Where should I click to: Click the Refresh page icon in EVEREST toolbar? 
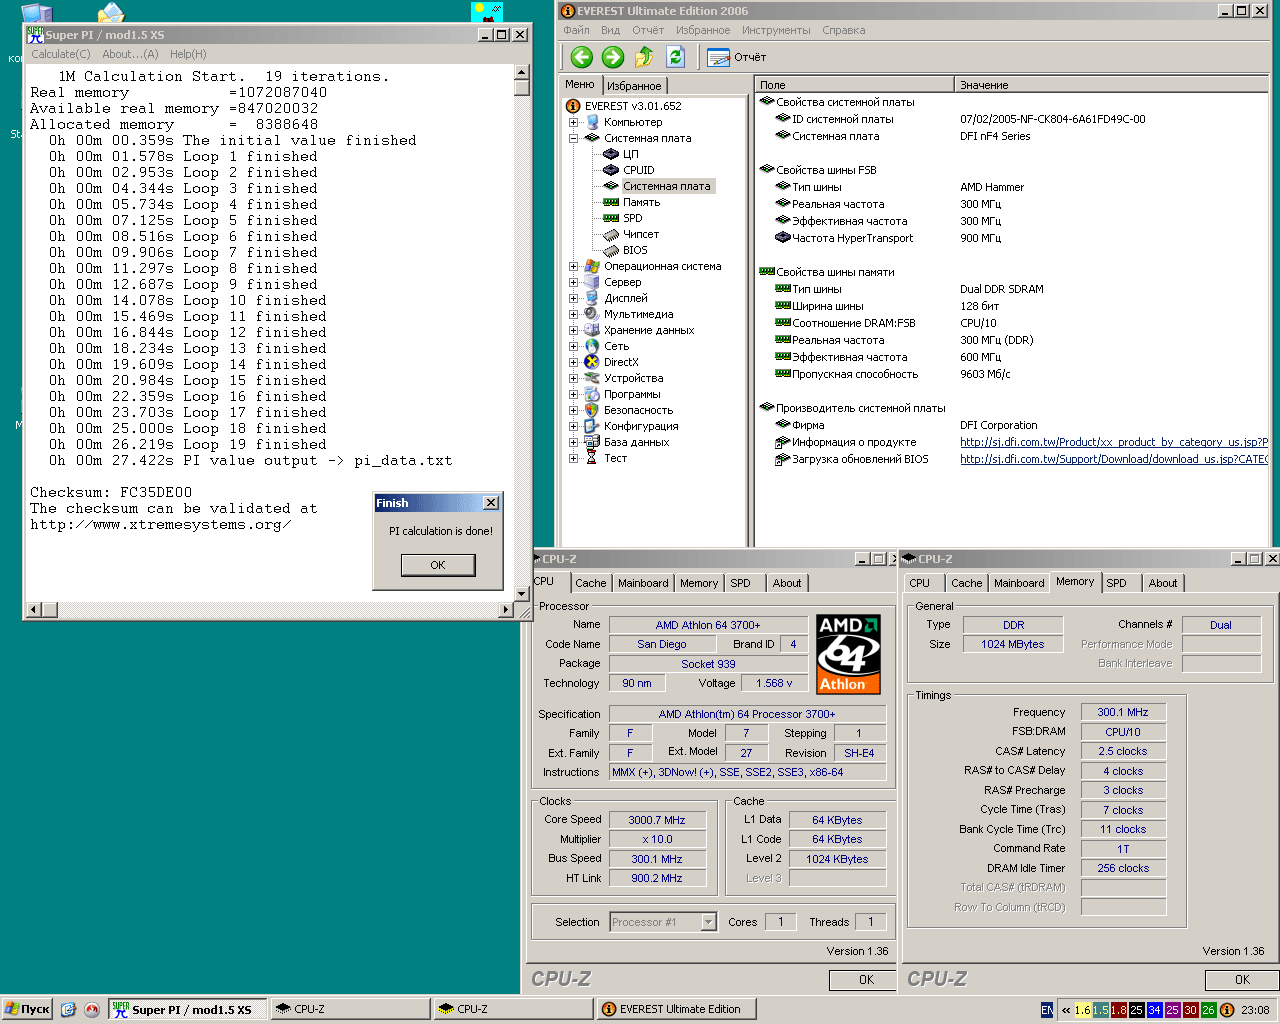675,57
